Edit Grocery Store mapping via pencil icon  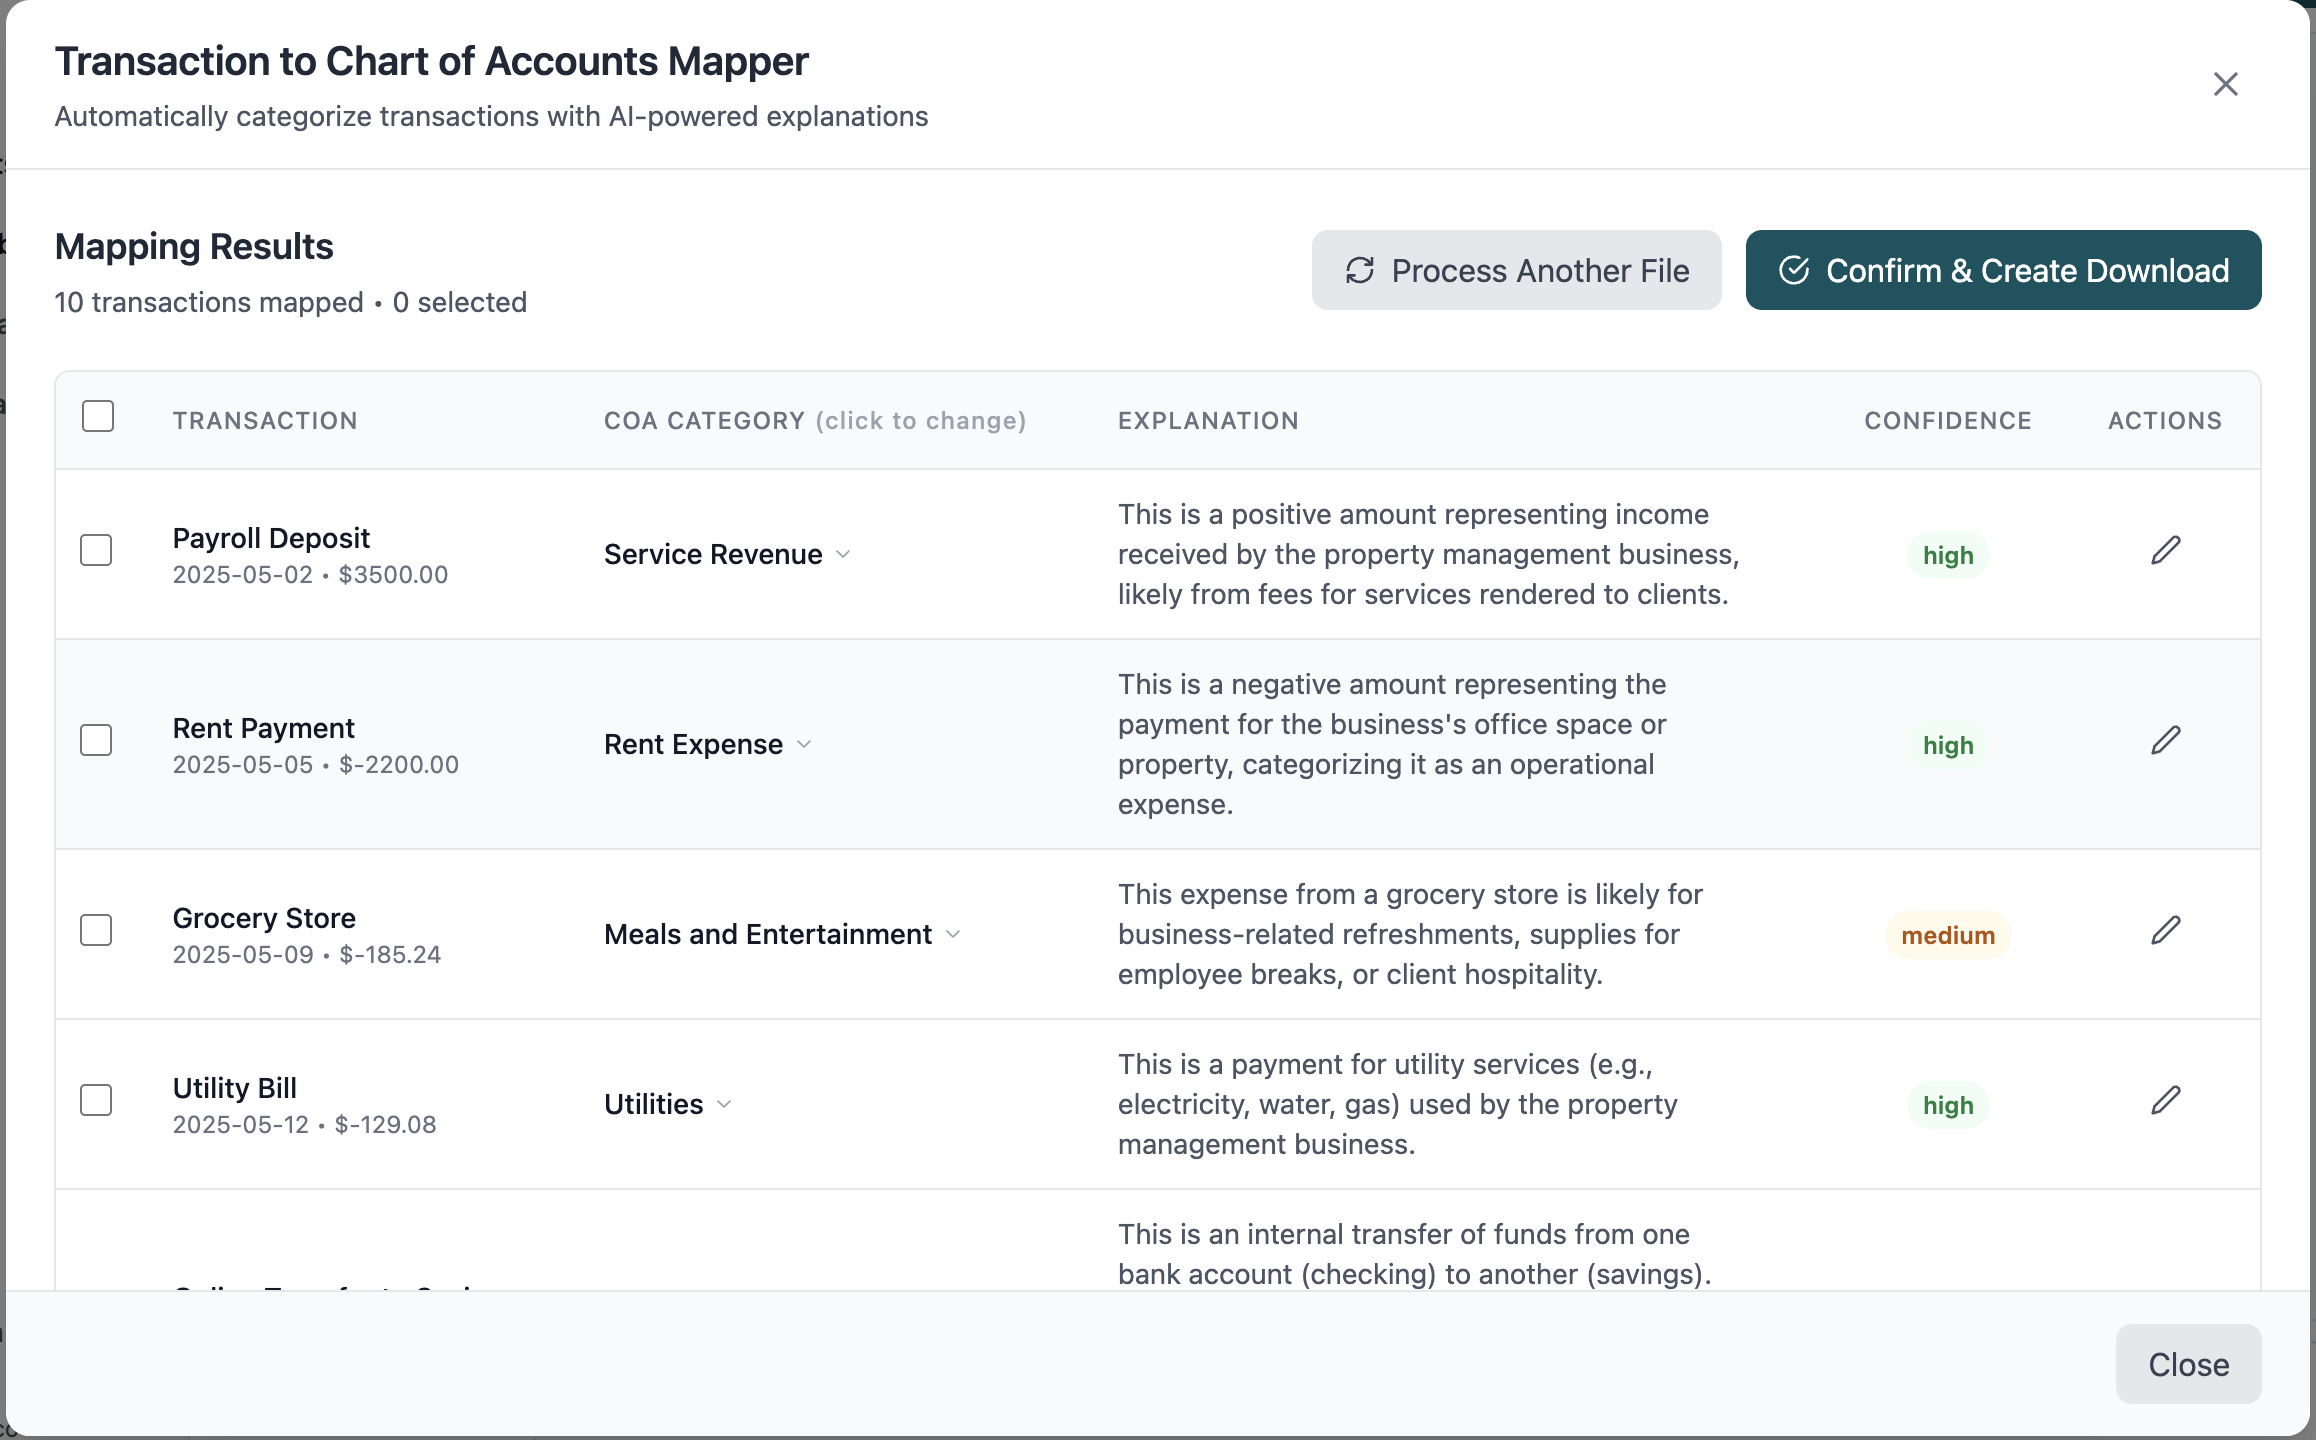(x=2165, y=931)
